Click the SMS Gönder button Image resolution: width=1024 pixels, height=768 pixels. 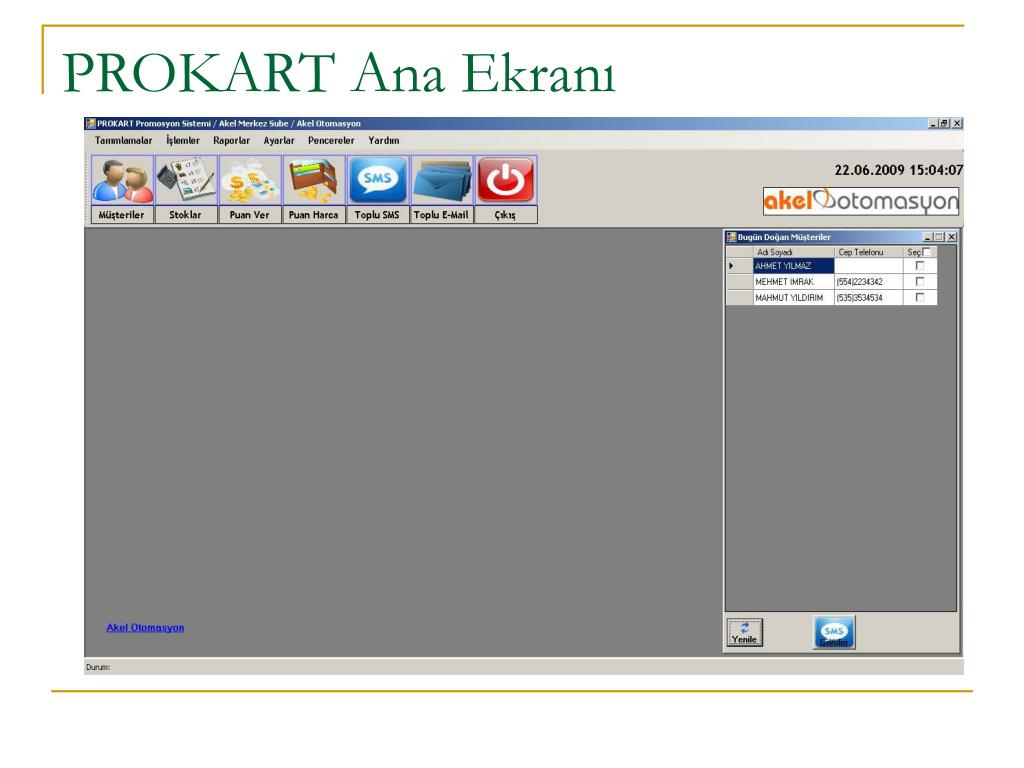834,632
